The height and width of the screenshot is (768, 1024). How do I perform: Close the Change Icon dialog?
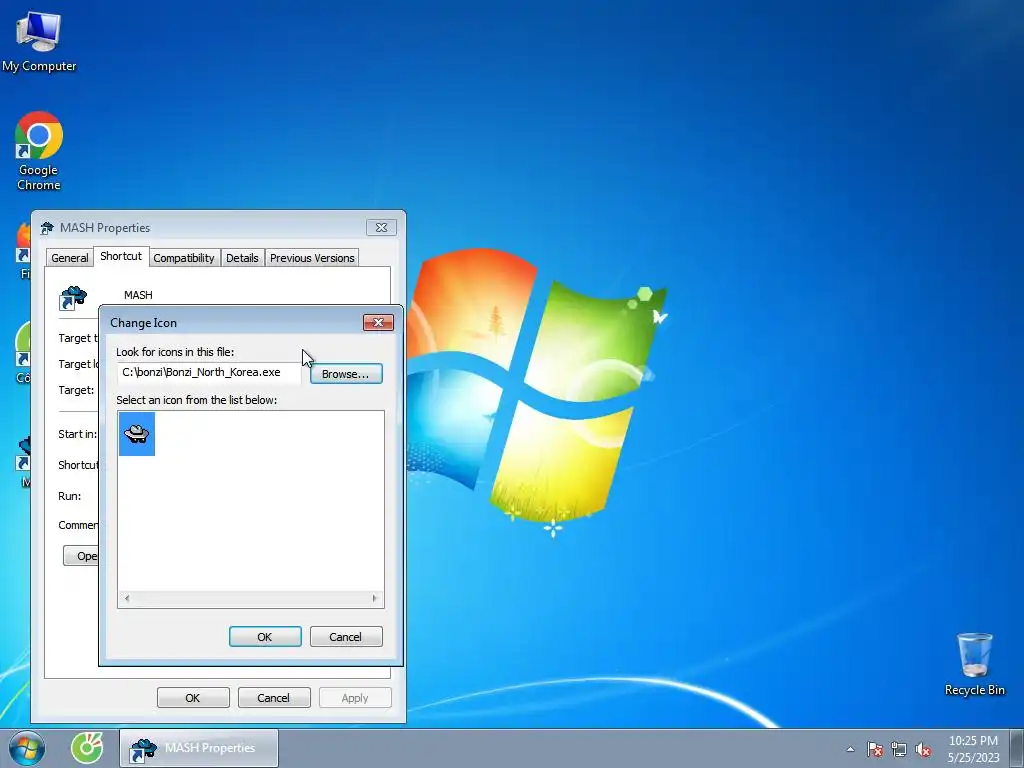[x=378, y=323]
